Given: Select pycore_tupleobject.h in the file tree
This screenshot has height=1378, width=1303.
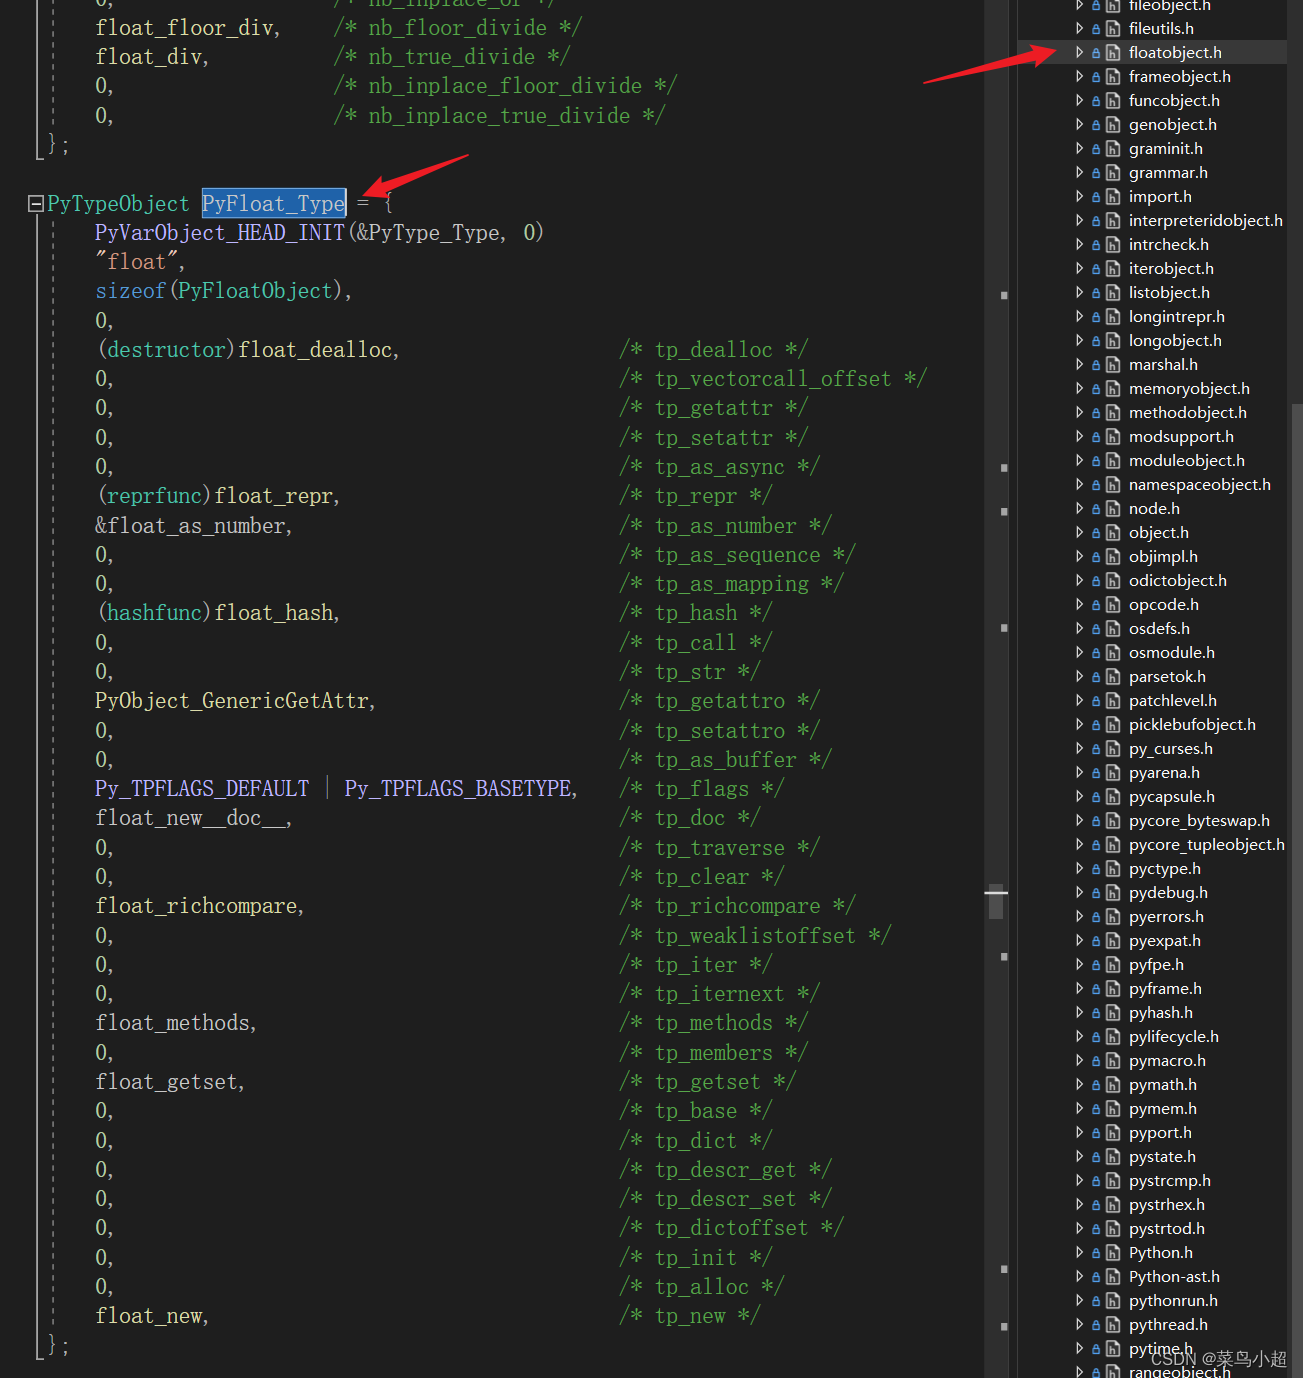Looking at the screenshot, I should 1206,844.
